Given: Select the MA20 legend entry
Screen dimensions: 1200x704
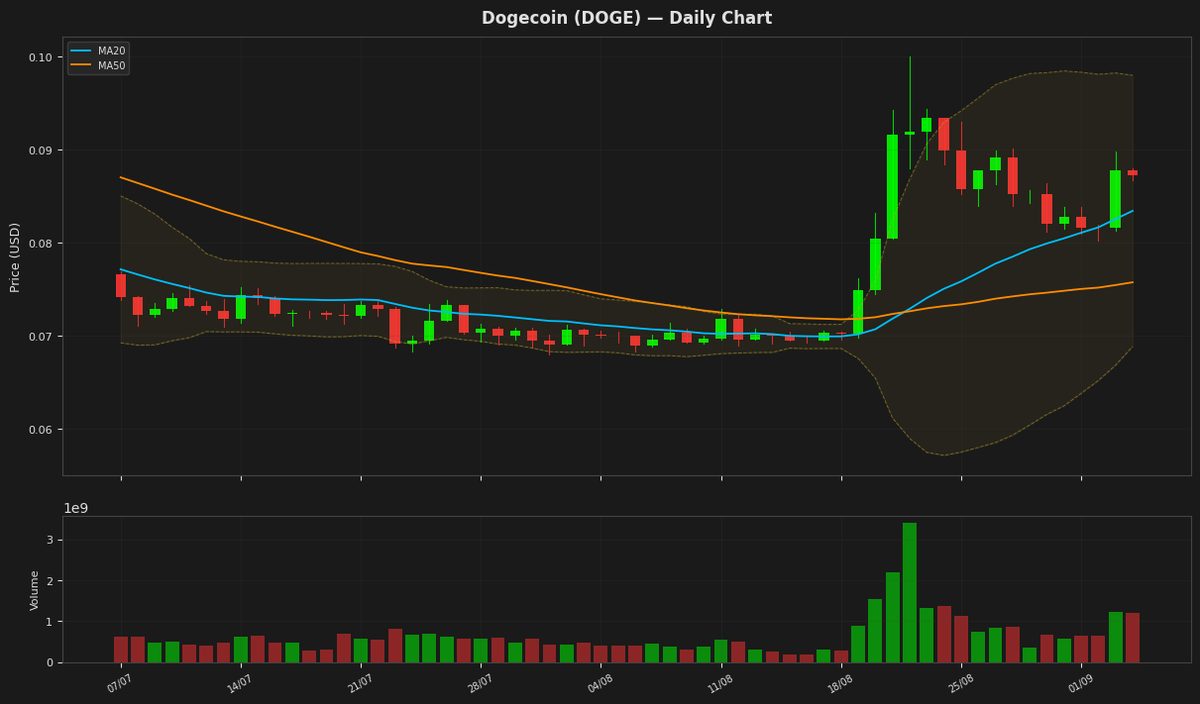Looking at the screenshot, I should coord(98,50).
